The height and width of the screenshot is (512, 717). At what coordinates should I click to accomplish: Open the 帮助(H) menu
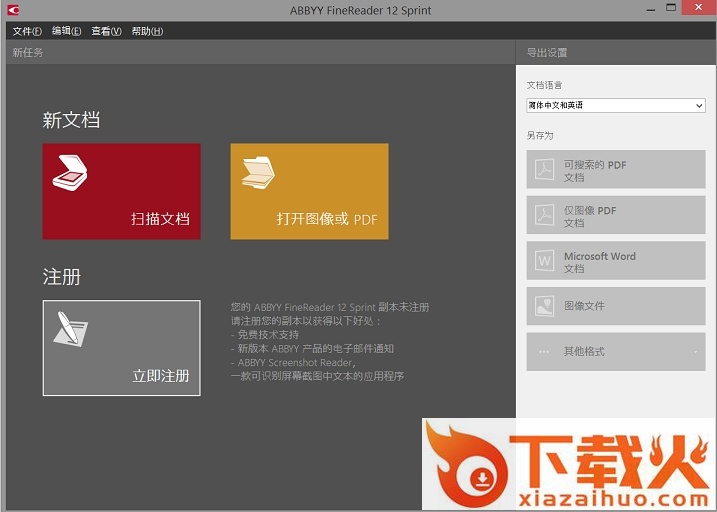(147, 31)
